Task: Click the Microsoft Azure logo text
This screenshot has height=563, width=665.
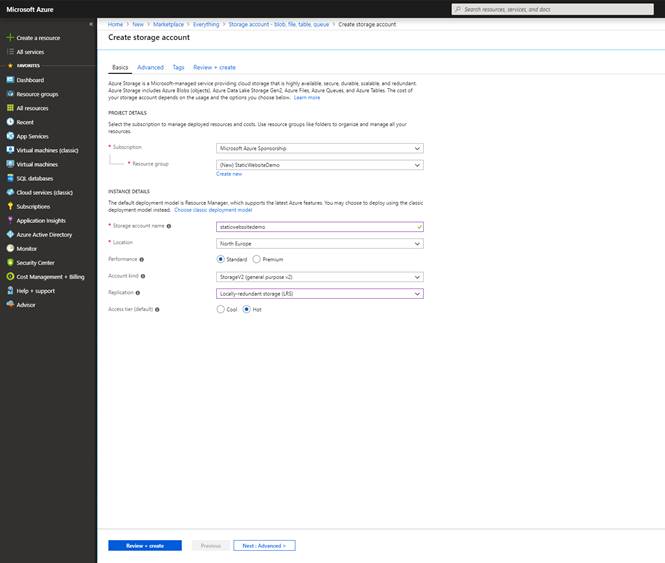Action: (x=30, y=9)
